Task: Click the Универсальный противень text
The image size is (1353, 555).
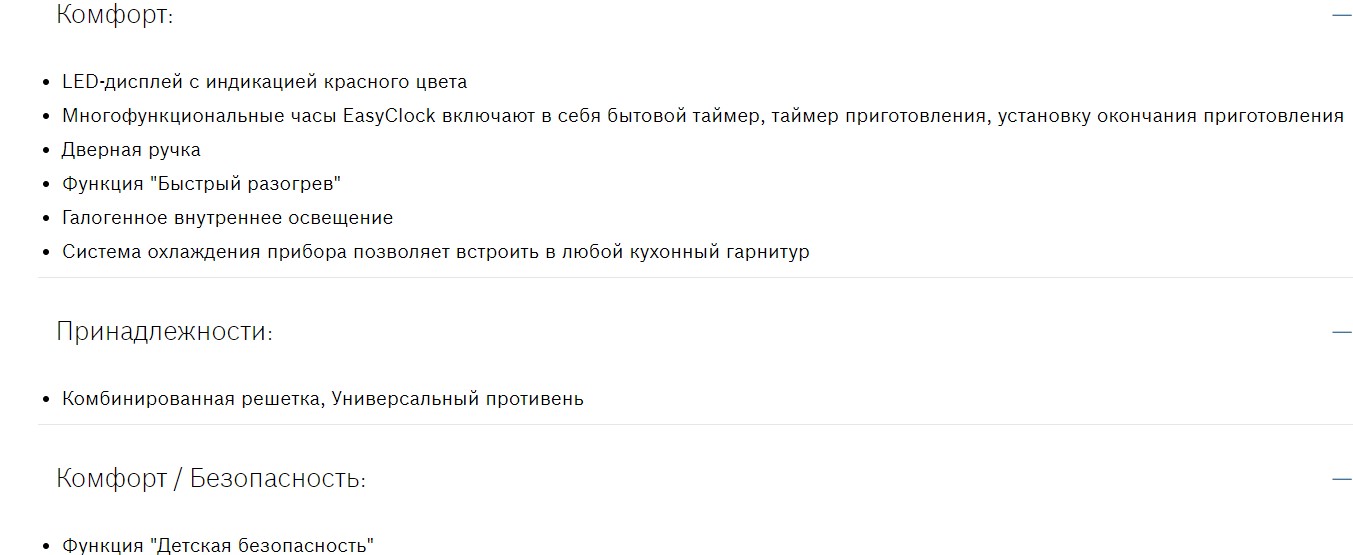Action: (x=457, y=399)
